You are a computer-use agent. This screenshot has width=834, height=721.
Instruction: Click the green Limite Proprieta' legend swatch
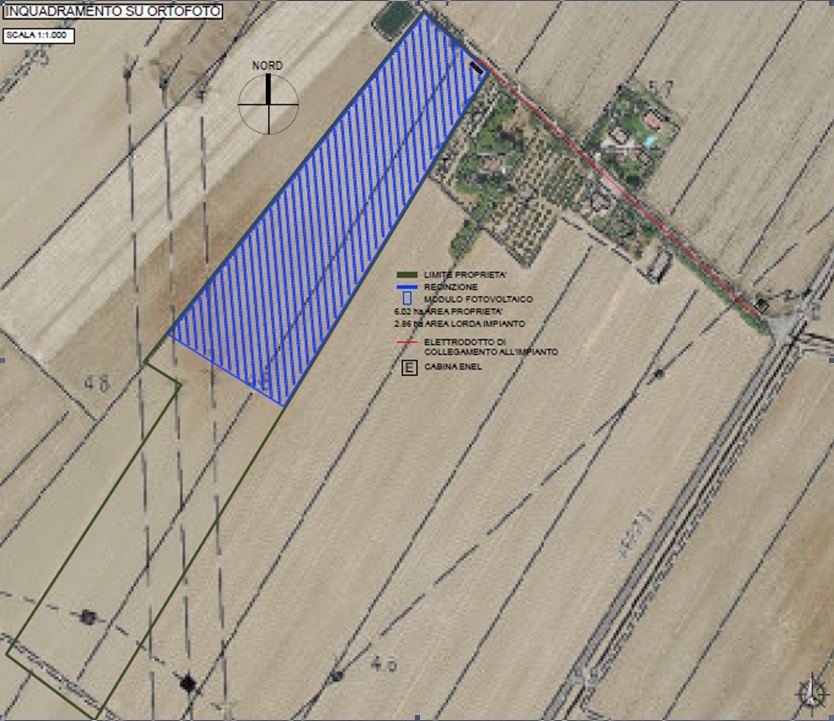407,274
